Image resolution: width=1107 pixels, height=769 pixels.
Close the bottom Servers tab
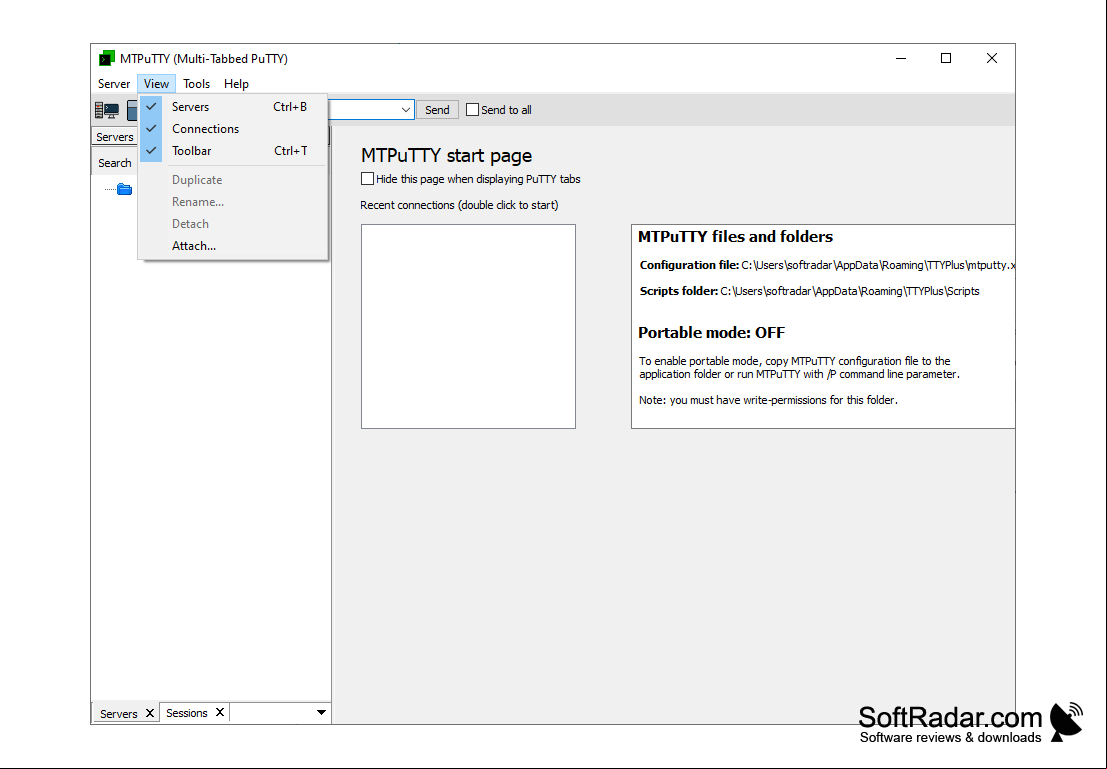click(150, 713)
